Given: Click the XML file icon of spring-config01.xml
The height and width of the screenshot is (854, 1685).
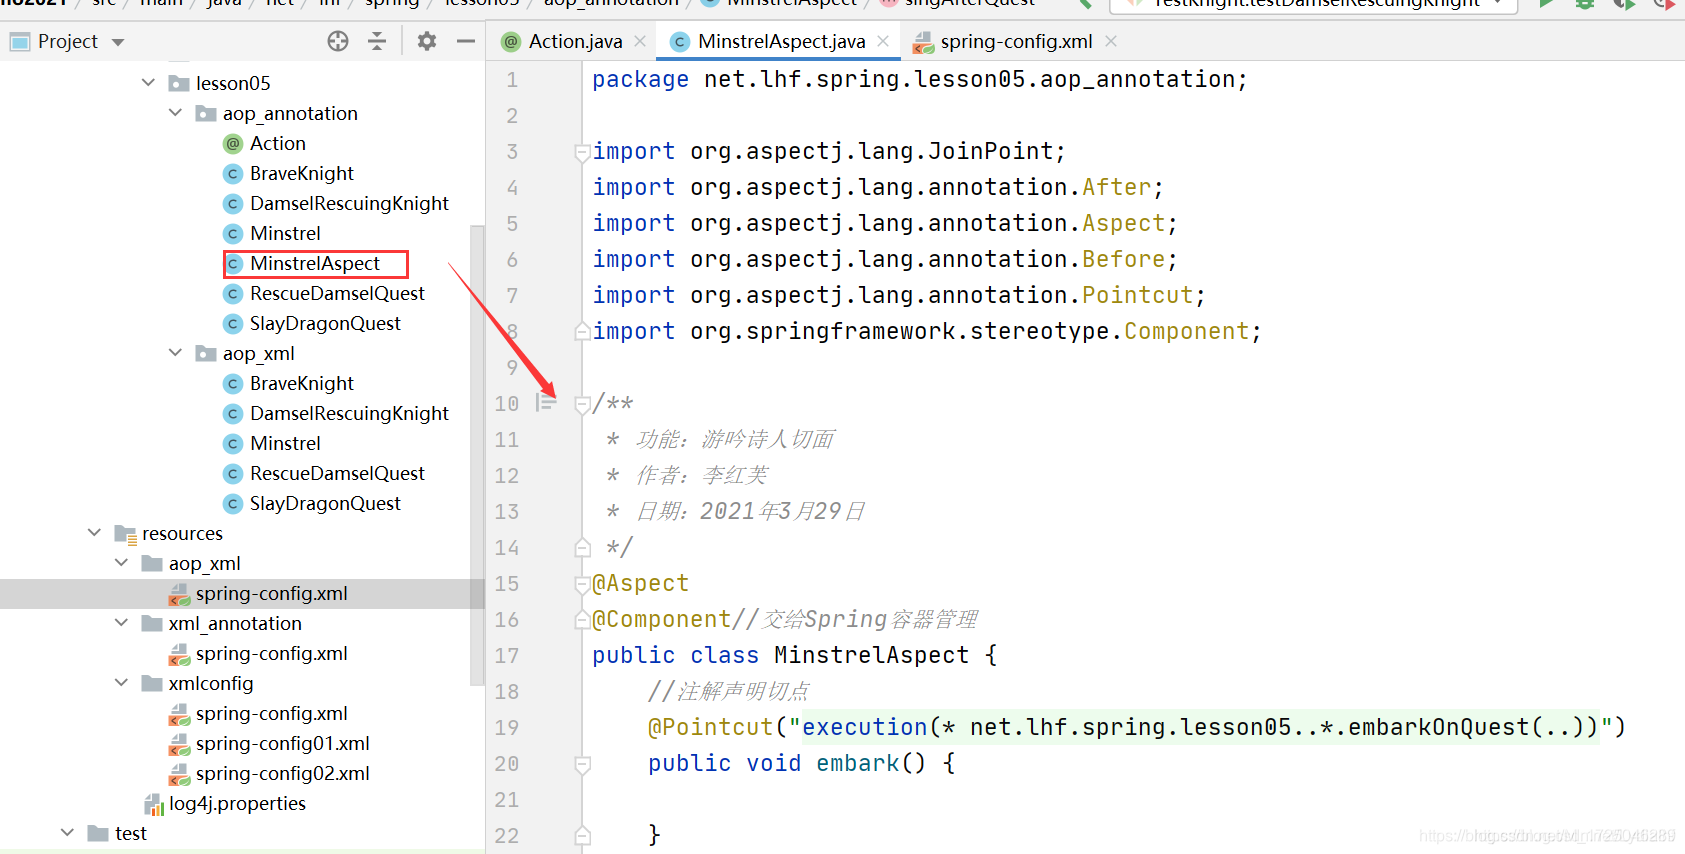Looking at the screenshot, I should pyautogui.click(x=179, y=744).
